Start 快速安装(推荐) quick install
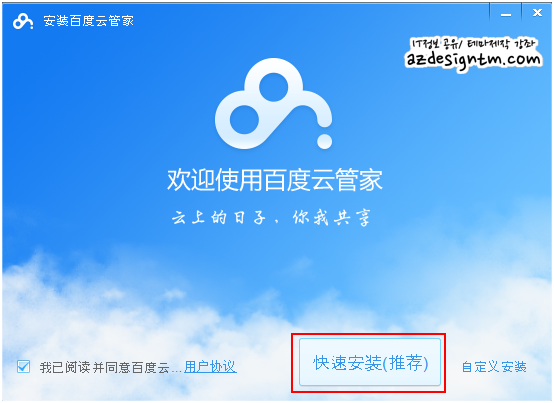This screenshot has height=403, width=554. pos(370,362)
